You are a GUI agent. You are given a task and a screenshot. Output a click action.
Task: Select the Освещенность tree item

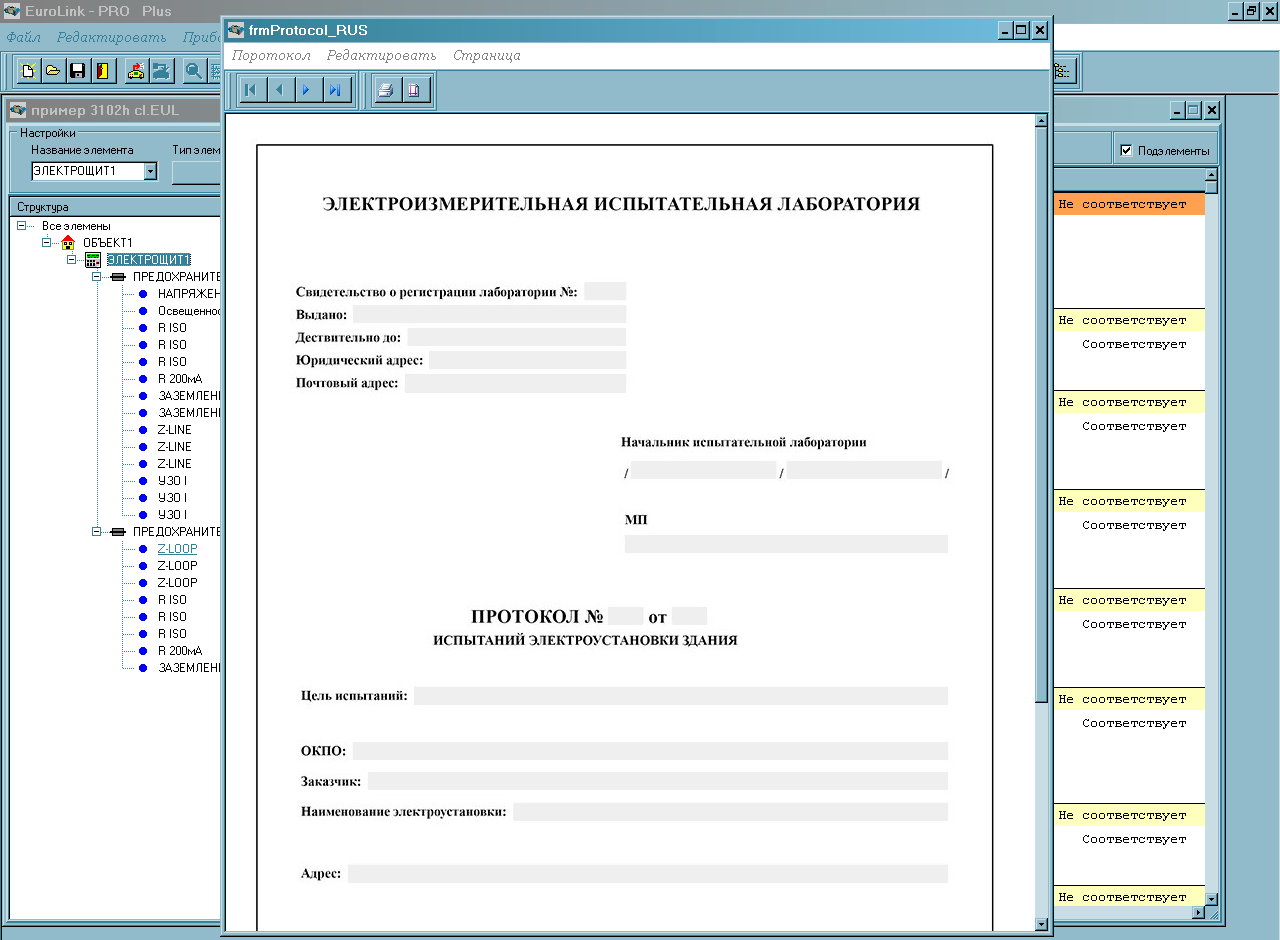(x=189, y=311)
